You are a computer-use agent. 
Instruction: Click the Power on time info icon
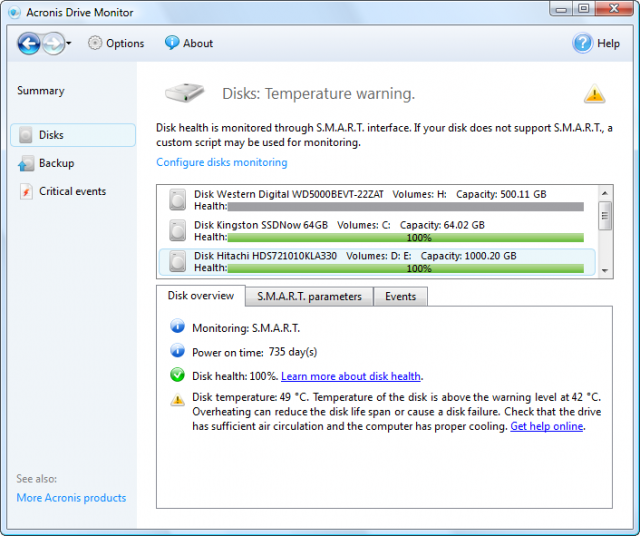coord(178,351)
